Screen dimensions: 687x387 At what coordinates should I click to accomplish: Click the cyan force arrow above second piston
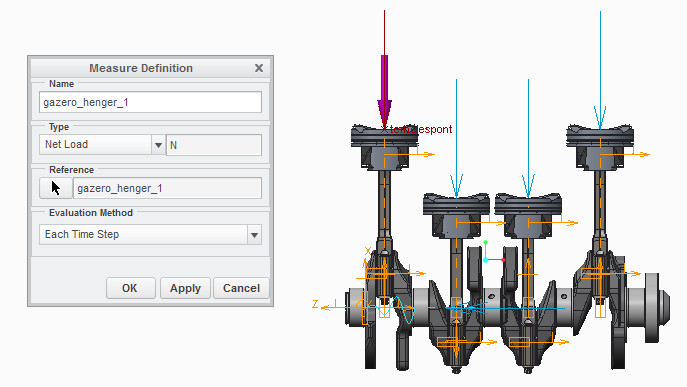(x=456, y=138)
